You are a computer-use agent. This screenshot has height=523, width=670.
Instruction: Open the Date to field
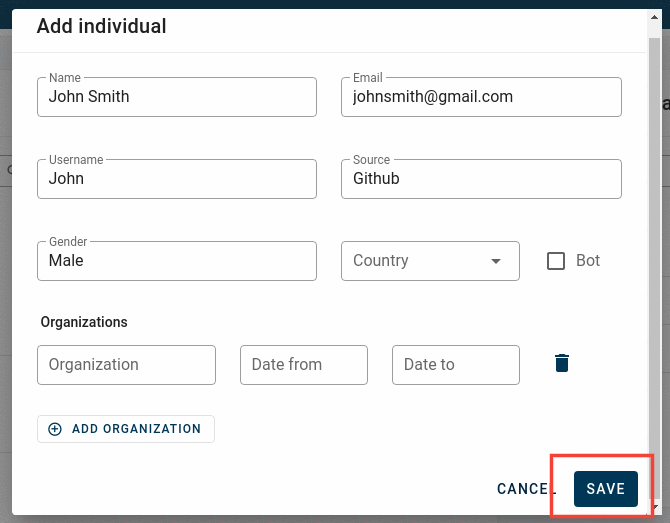coord(456,365)
